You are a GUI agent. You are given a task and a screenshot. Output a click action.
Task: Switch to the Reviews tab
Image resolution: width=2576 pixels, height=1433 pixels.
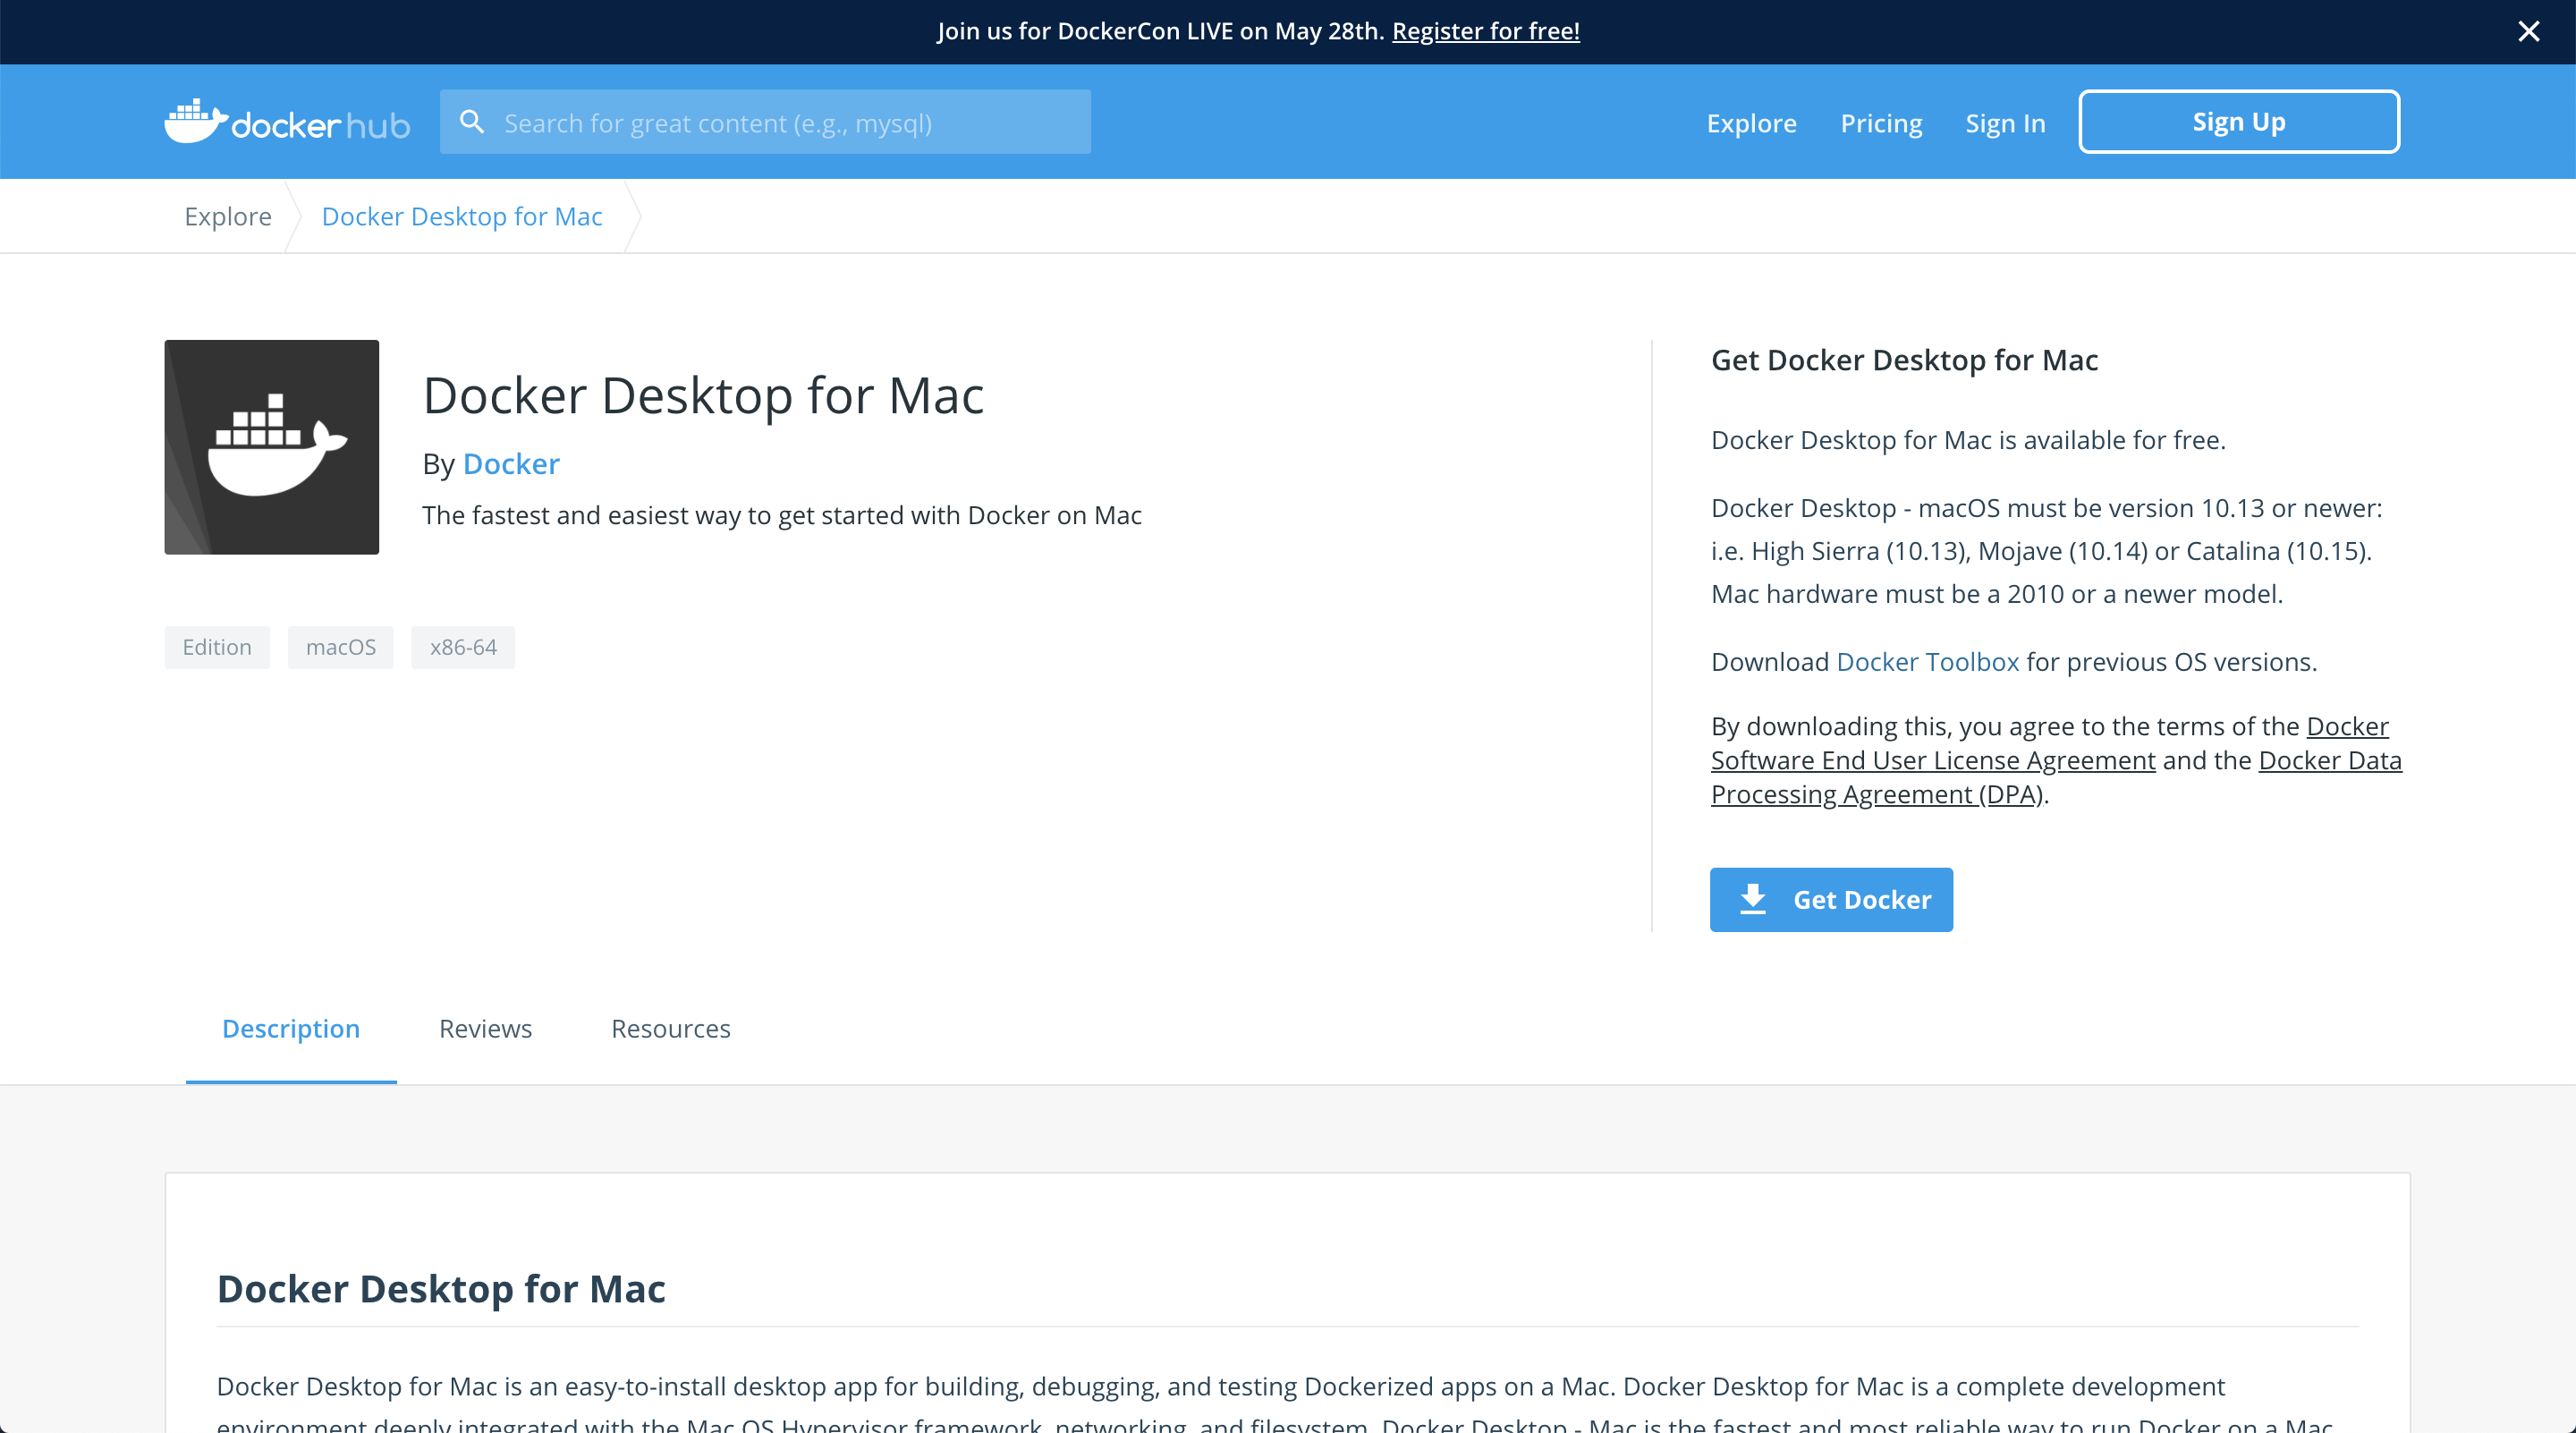click(x=485, y=1029)
